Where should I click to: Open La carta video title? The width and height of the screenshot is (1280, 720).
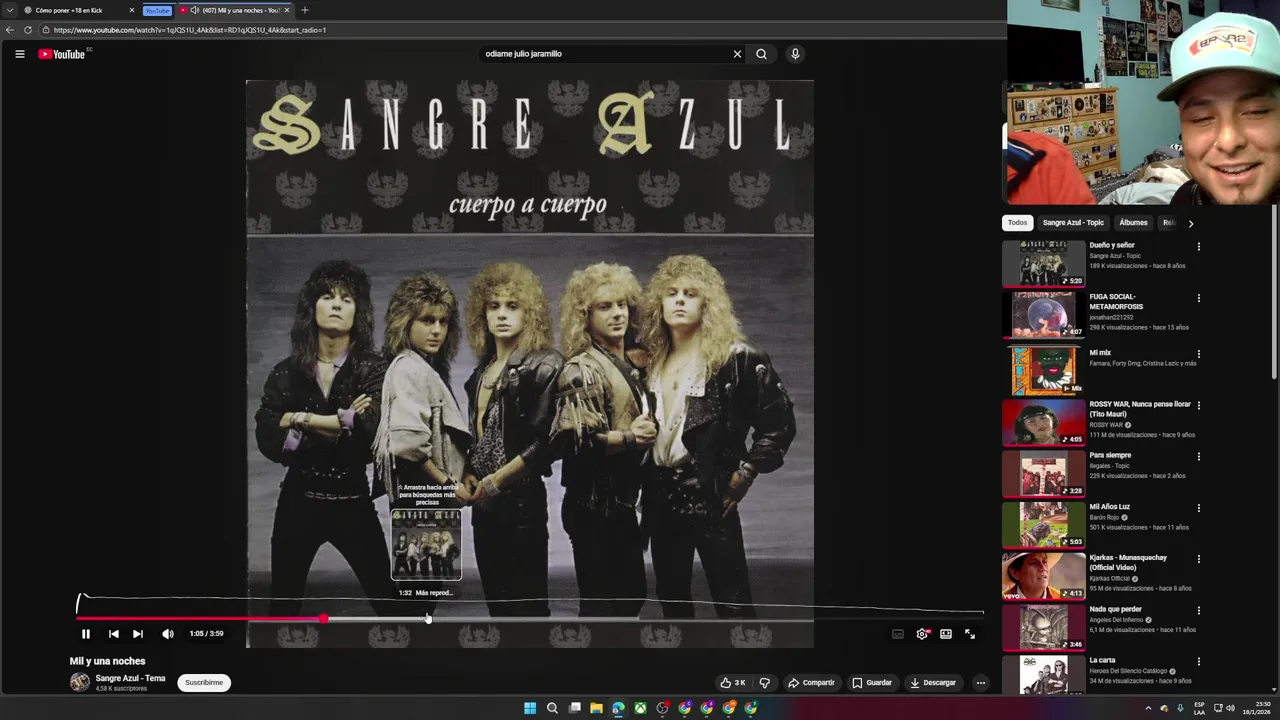coord(1102,660)
